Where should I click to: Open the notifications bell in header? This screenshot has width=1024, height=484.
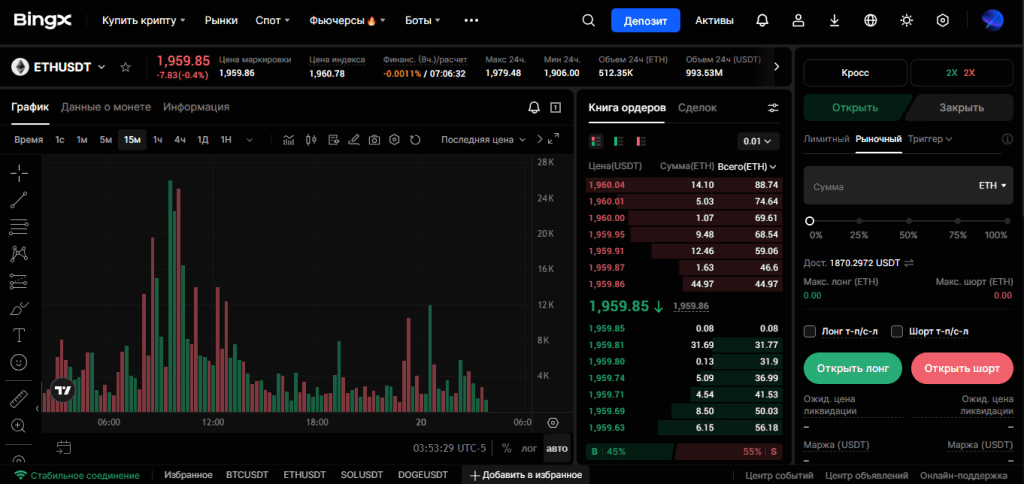tap(761, 20)
